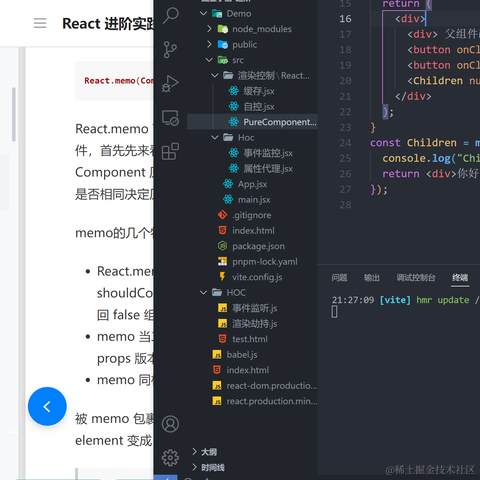Viewport: 480px width, 480px height.
Task: Open pnpm-lock.yaml file
Action: (265, 262)
